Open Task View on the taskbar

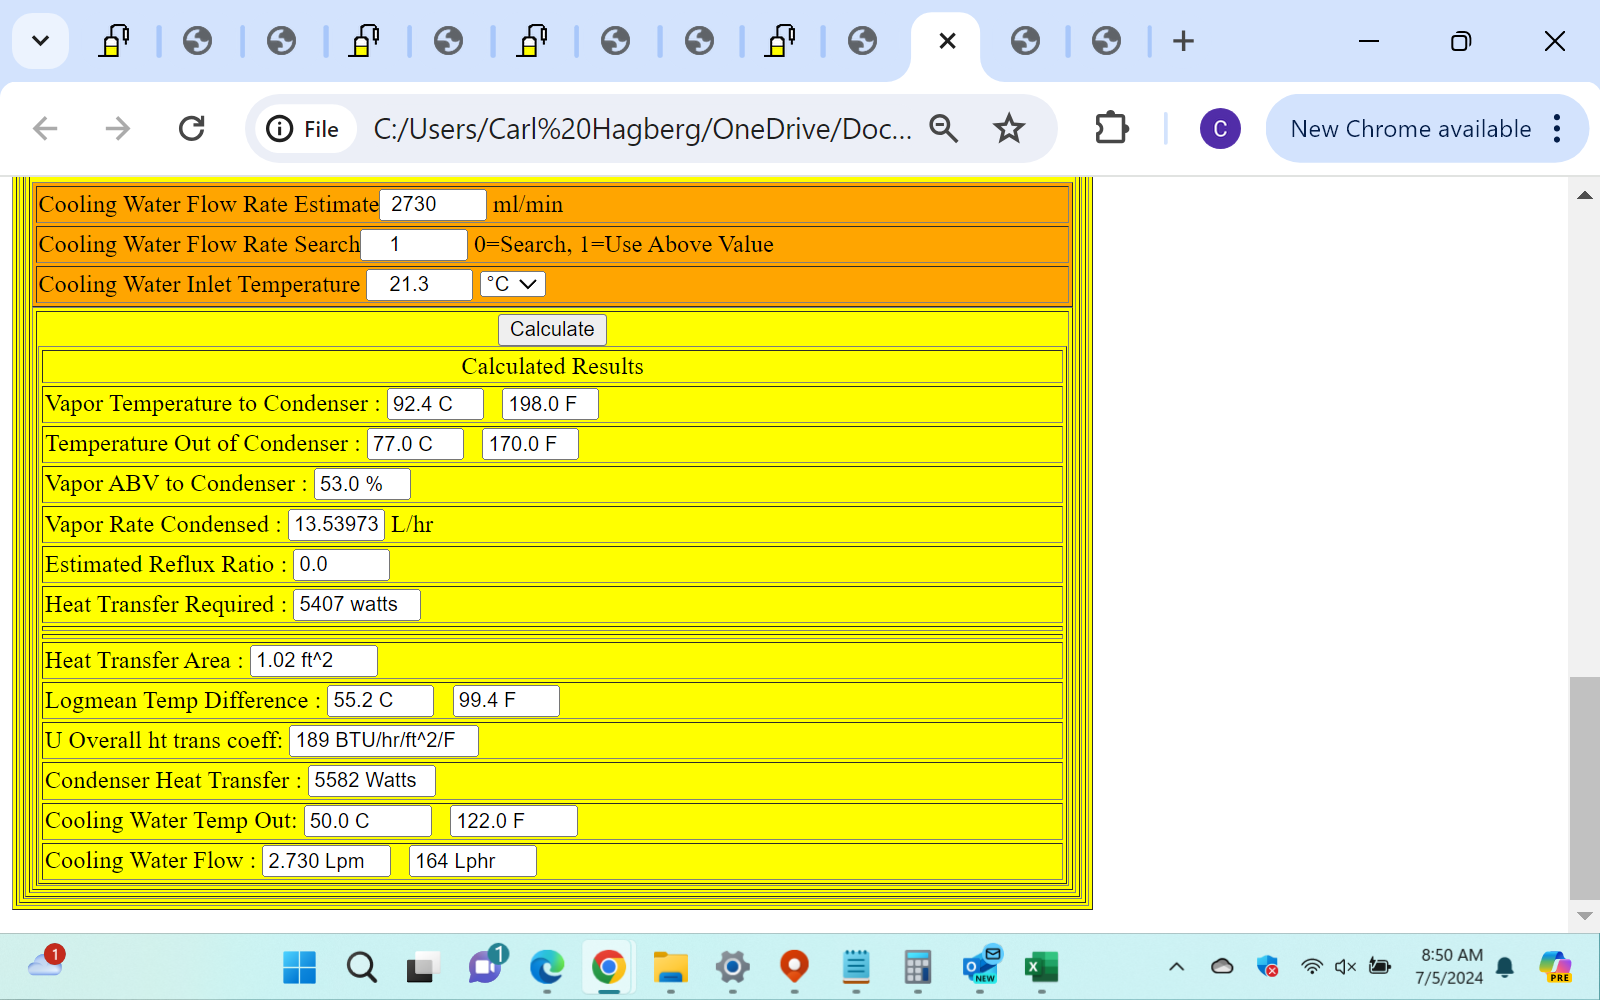pyautogui.click(x=423, y=967)
